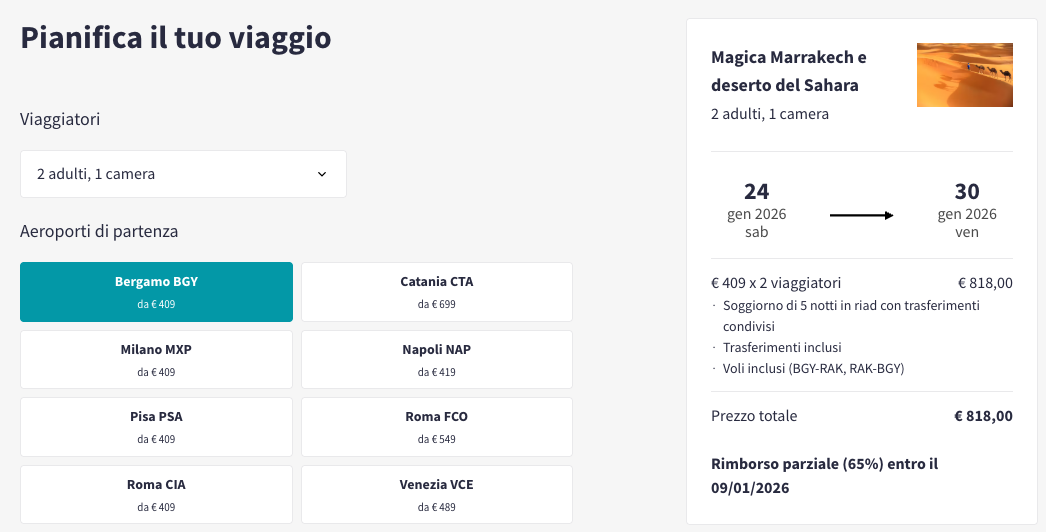
Task: Click the partial refund 65% notice
Action: 825,476
